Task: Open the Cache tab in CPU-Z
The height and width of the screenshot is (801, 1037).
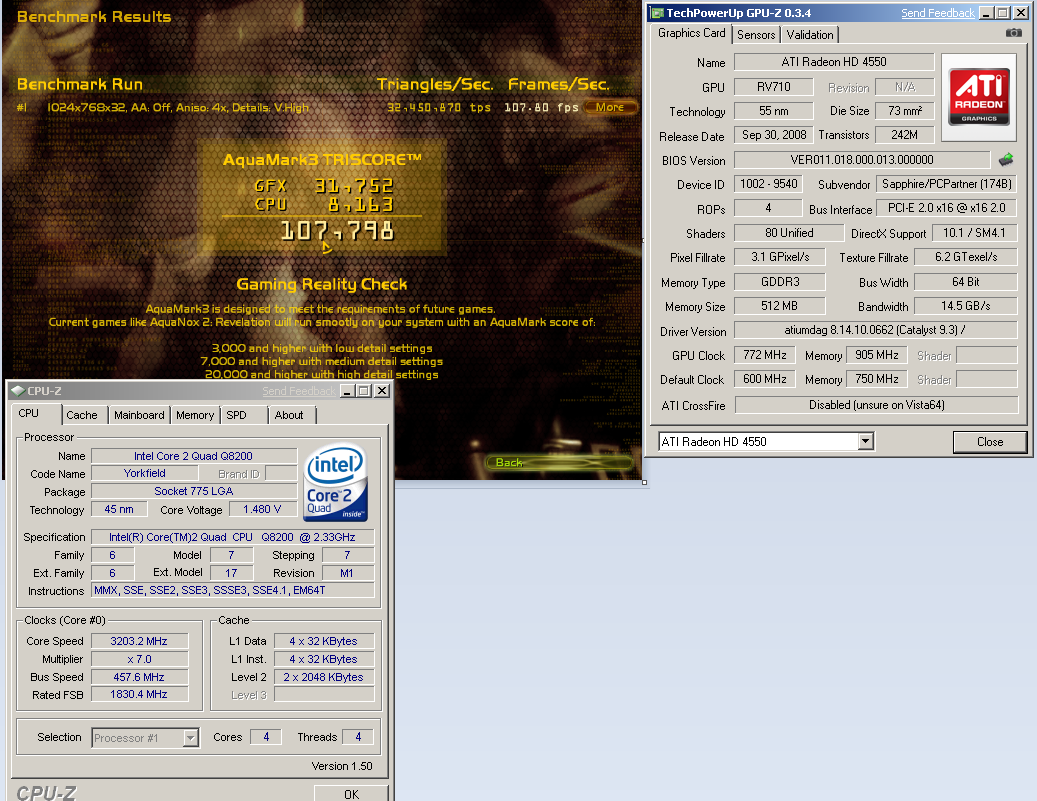Action: pyautogui.click(x=81, y=415)
